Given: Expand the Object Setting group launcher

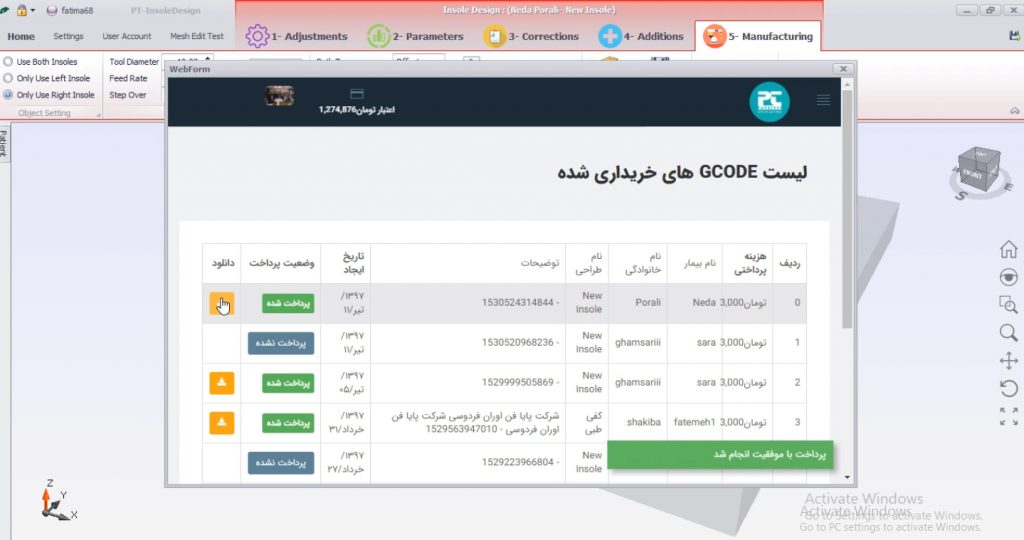Looking at the screenshot, I should click(99, 115).
